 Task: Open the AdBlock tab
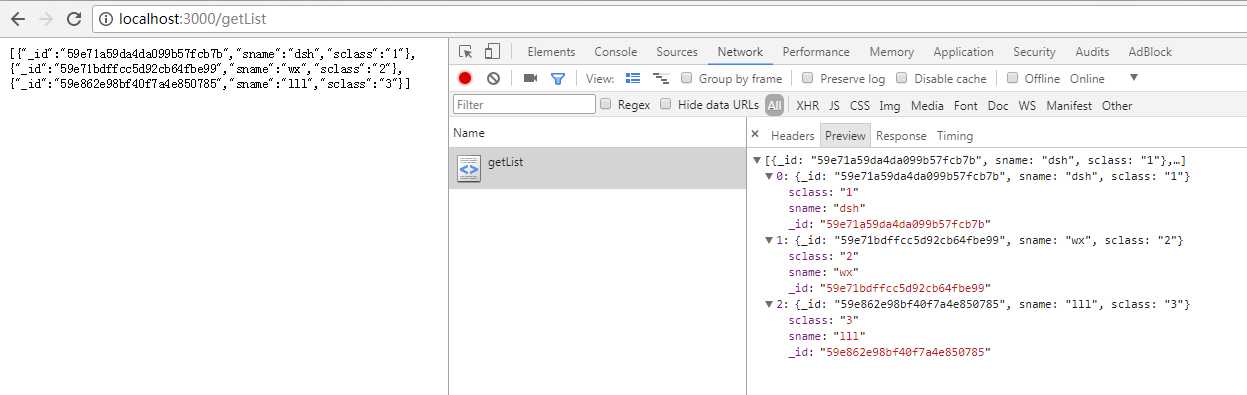pos(1150,52)
